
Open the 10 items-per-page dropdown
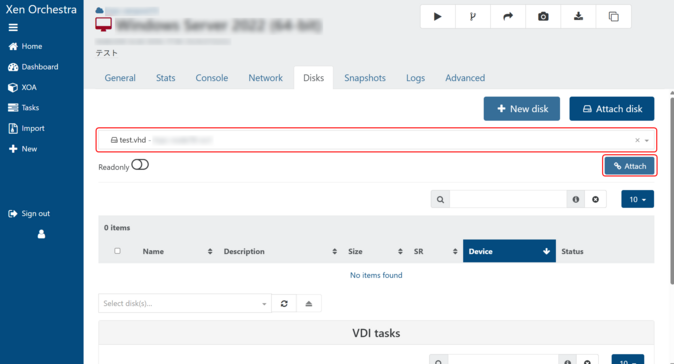(637, 199)
